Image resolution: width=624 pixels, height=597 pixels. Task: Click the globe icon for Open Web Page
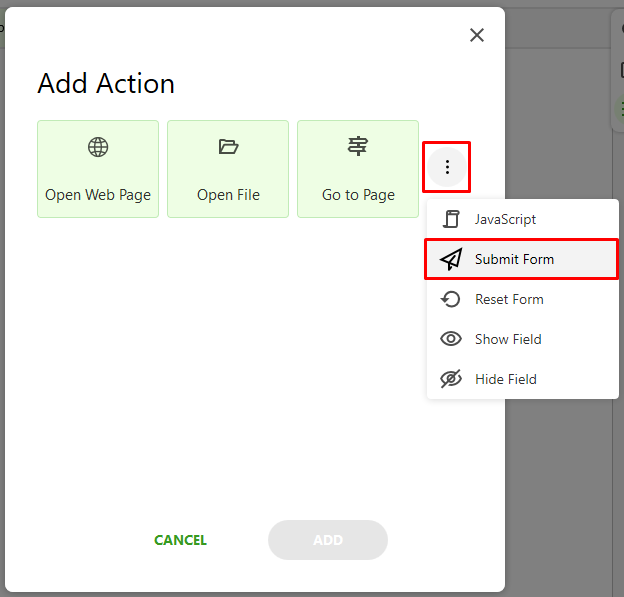click(x=98, y=147)
